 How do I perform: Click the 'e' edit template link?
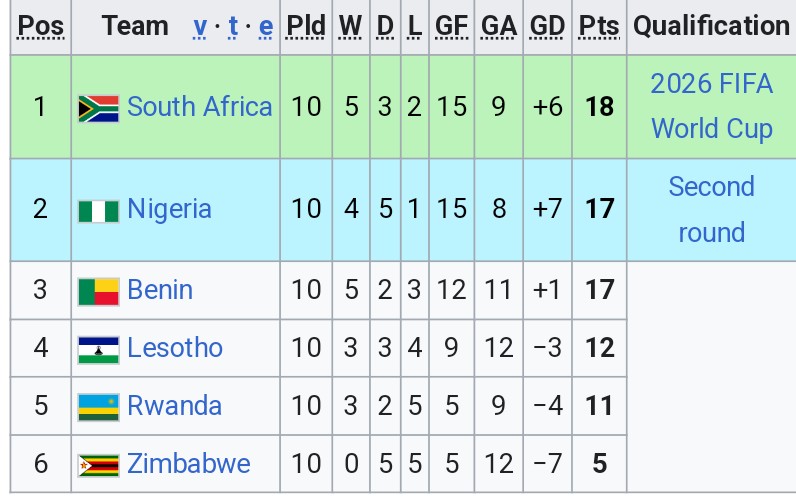click(265, 26)
